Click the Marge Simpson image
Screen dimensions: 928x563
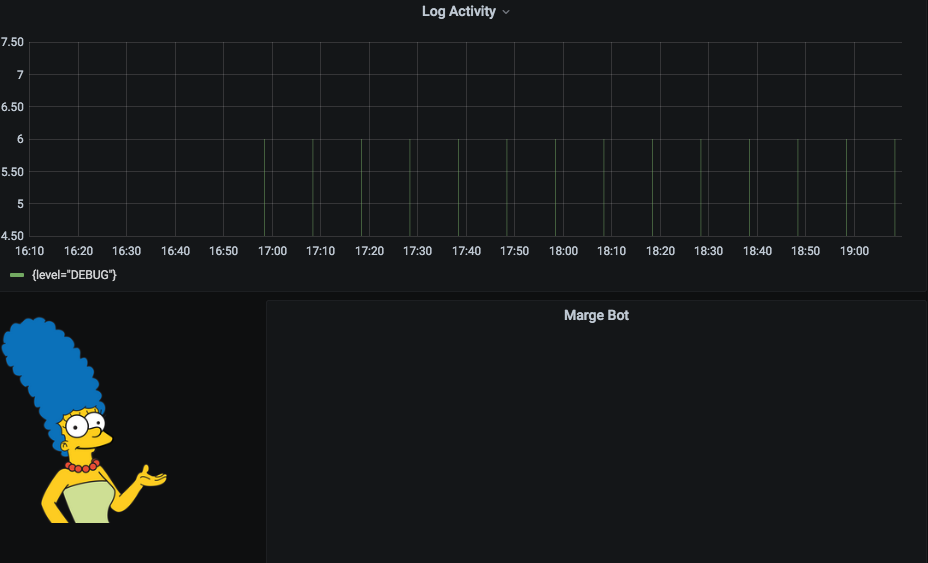85,420
